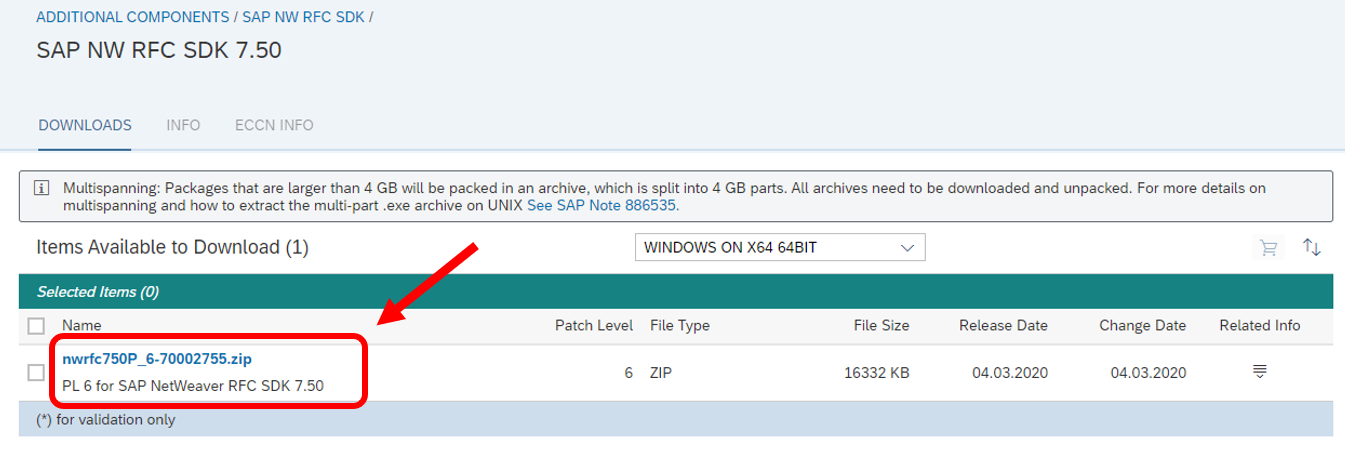Tick the select-all checkbox beside Name

tap(37, 325)
